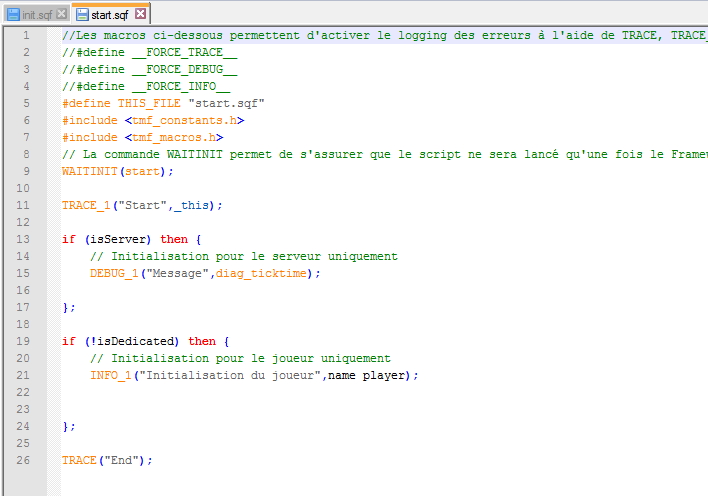Select line number 9 in the margin
Image resolution: width=708 pixels, height=496 pixels.
[x=25, y=171]
